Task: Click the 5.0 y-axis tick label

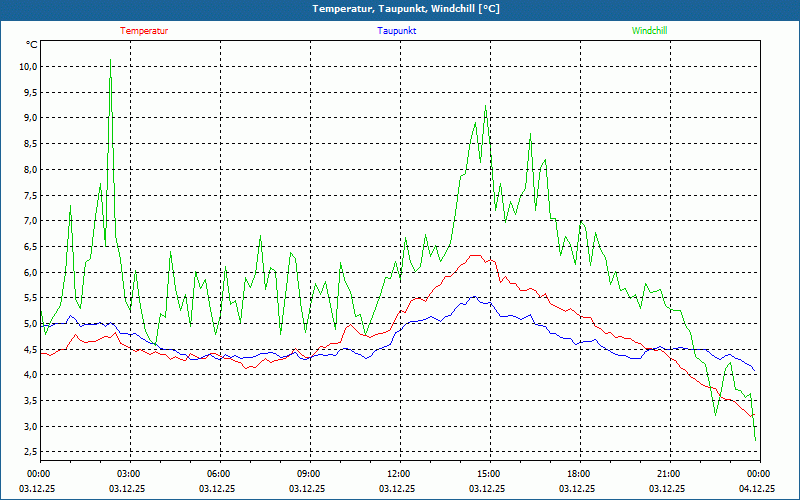Action: (29, 323)
